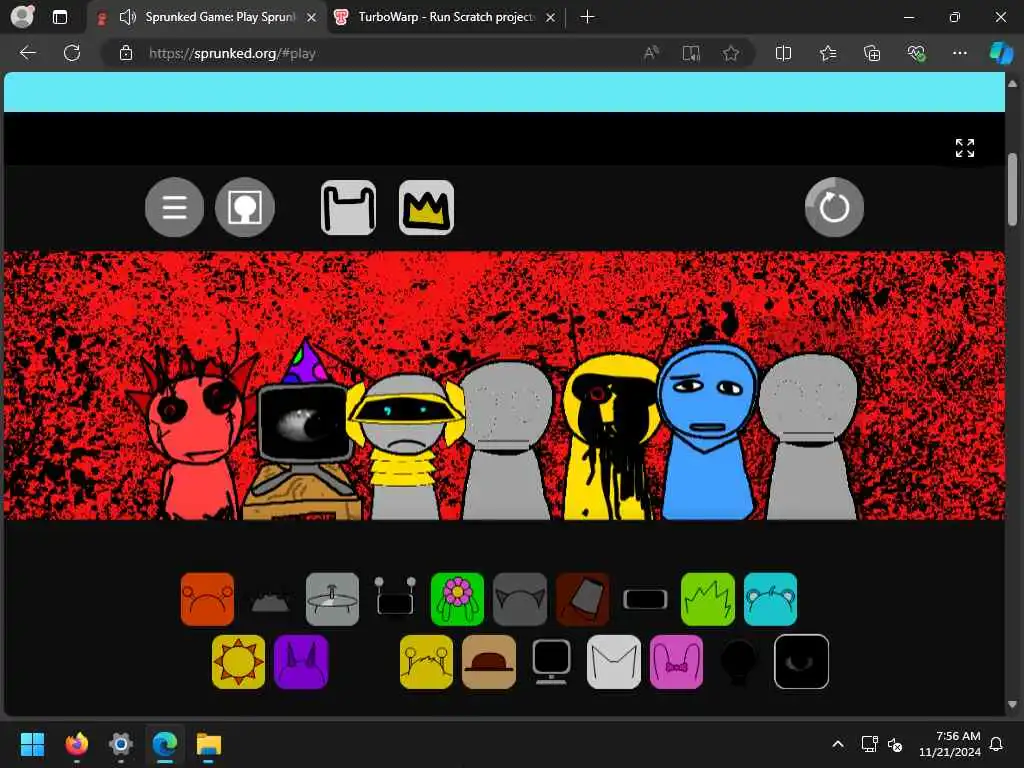Click the character silhouette round button
Image resolution: width=1024 pixels, height=768 pixels.
pos(245,207)
